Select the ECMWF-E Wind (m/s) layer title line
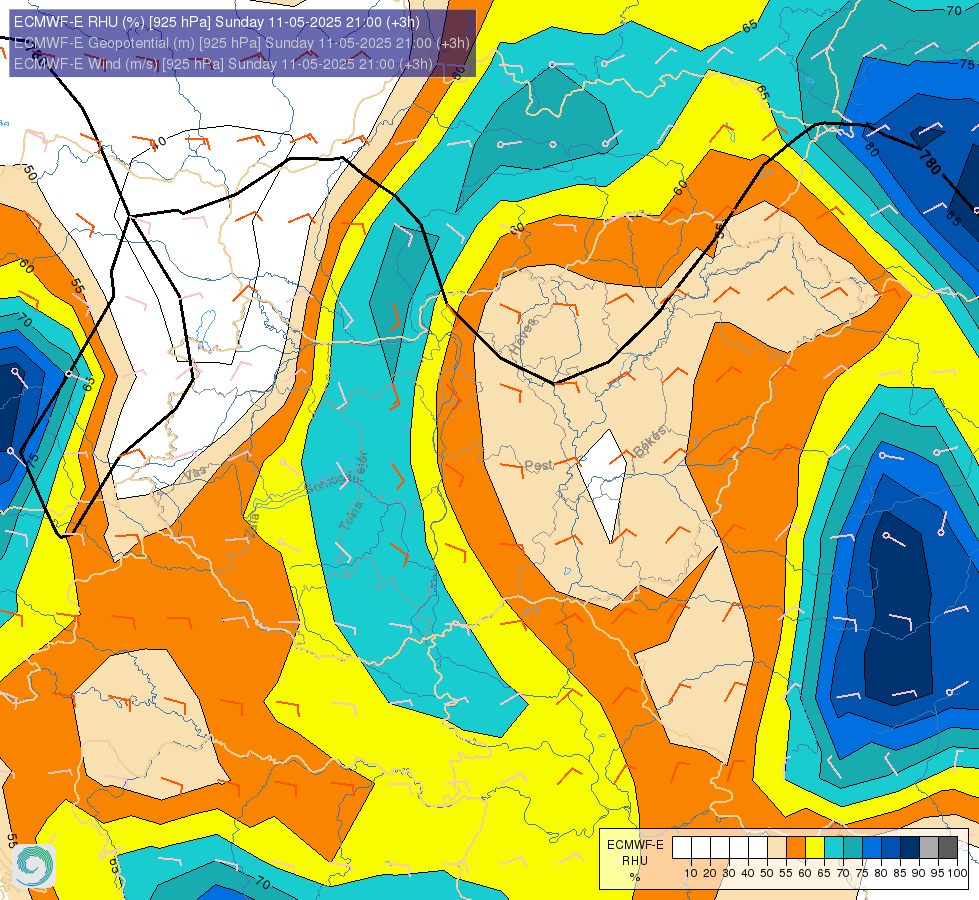The width and height of the screenshot is (979, 900). click(x=223, y=64)
